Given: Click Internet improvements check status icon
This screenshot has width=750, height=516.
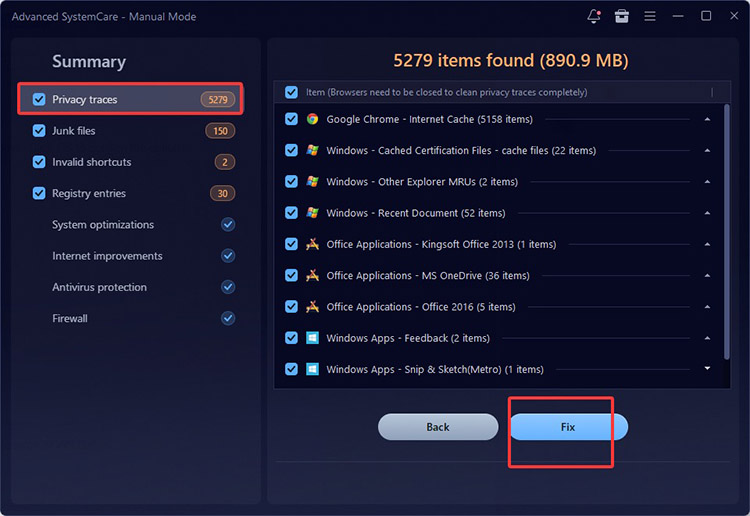Looking at the screenshot, I should pyautogui.click(x=228, y=256).
